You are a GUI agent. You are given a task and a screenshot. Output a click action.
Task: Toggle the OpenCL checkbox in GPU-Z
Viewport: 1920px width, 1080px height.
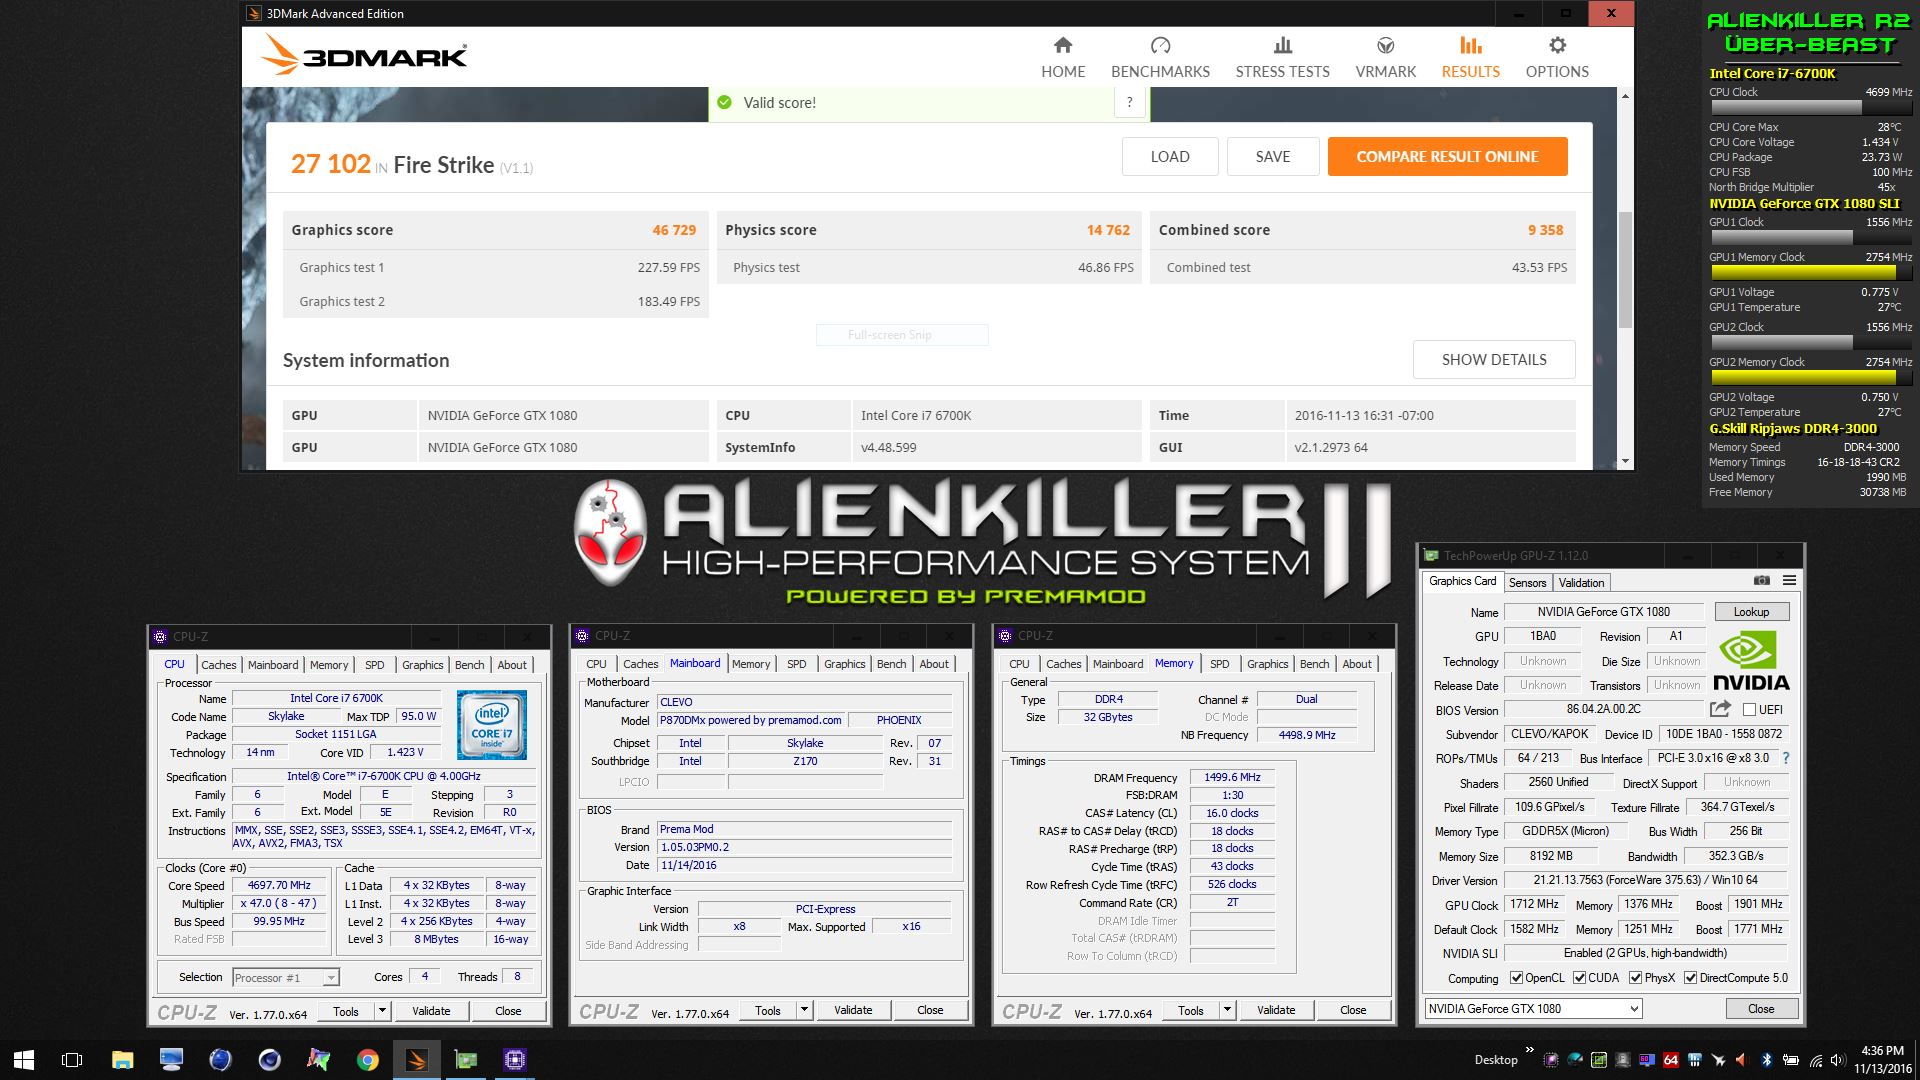[x=1516, y=978]
